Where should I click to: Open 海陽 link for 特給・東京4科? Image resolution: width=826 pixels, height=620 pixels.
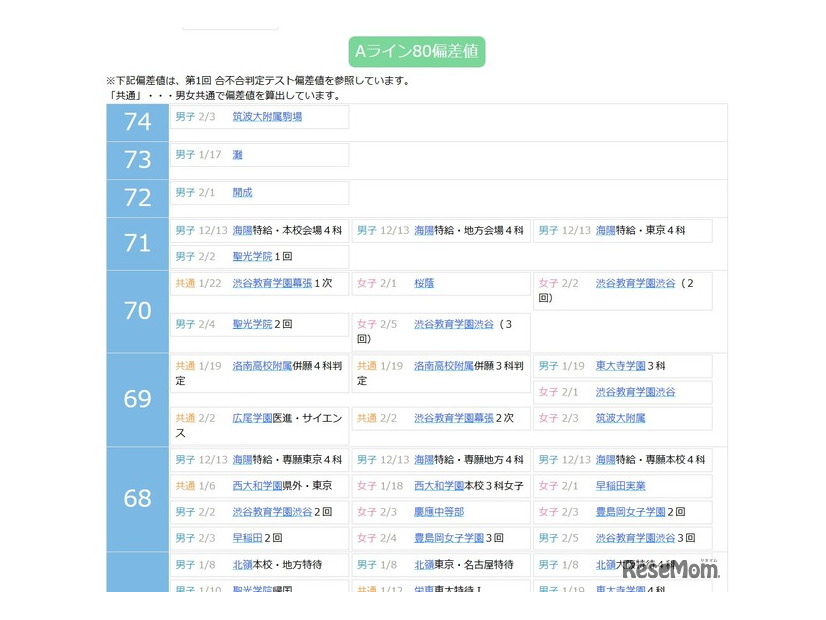coord(606,230)
